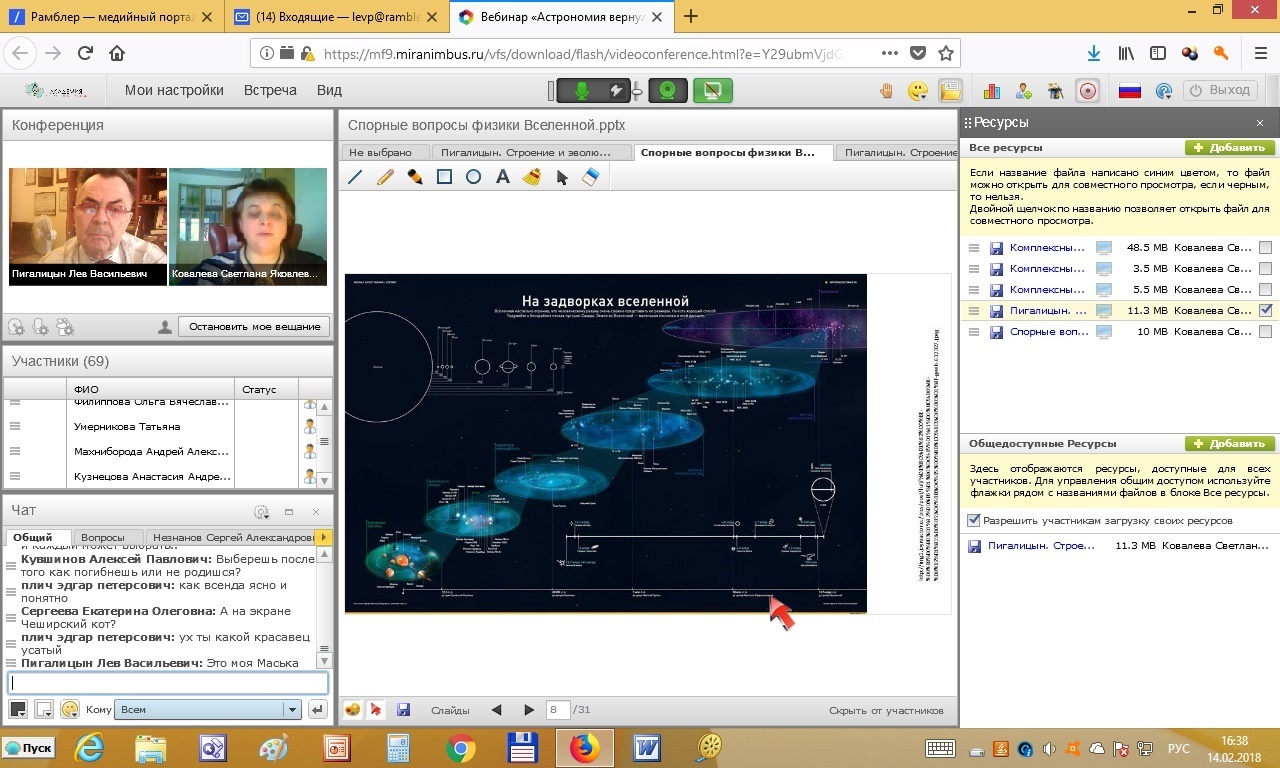Go to previous slide
This screenshot has width=1280, height=768.
point(496,710)
